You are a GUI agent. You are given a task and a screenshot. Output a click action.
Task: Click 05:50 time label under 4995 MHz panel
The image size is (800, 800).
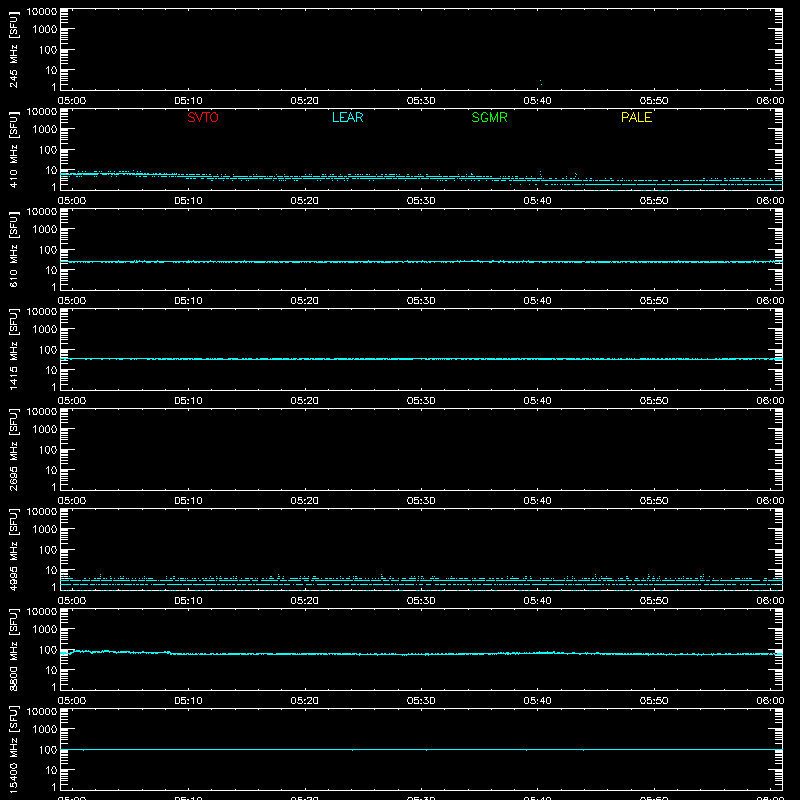coord(654,601)
